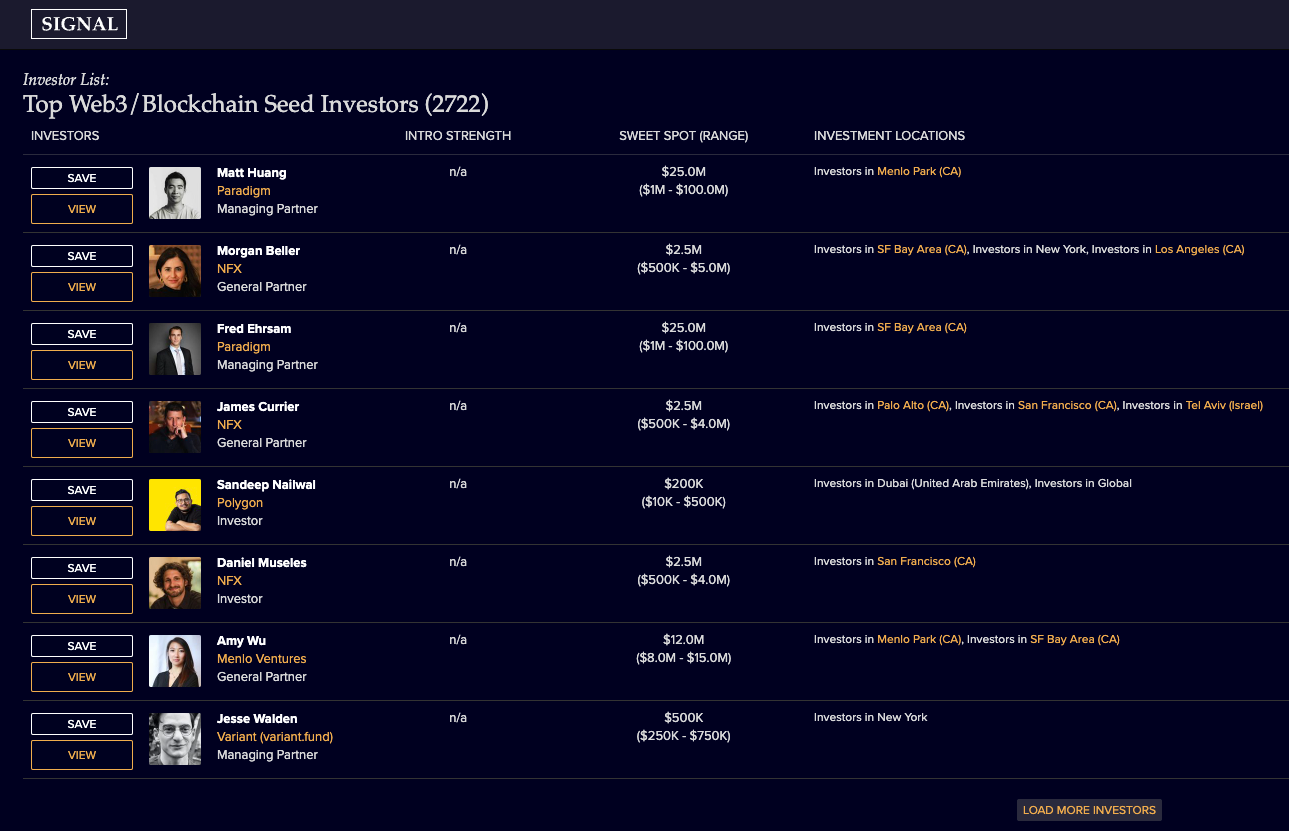Save investor Sandeep Nailwal

coord(82,490)
